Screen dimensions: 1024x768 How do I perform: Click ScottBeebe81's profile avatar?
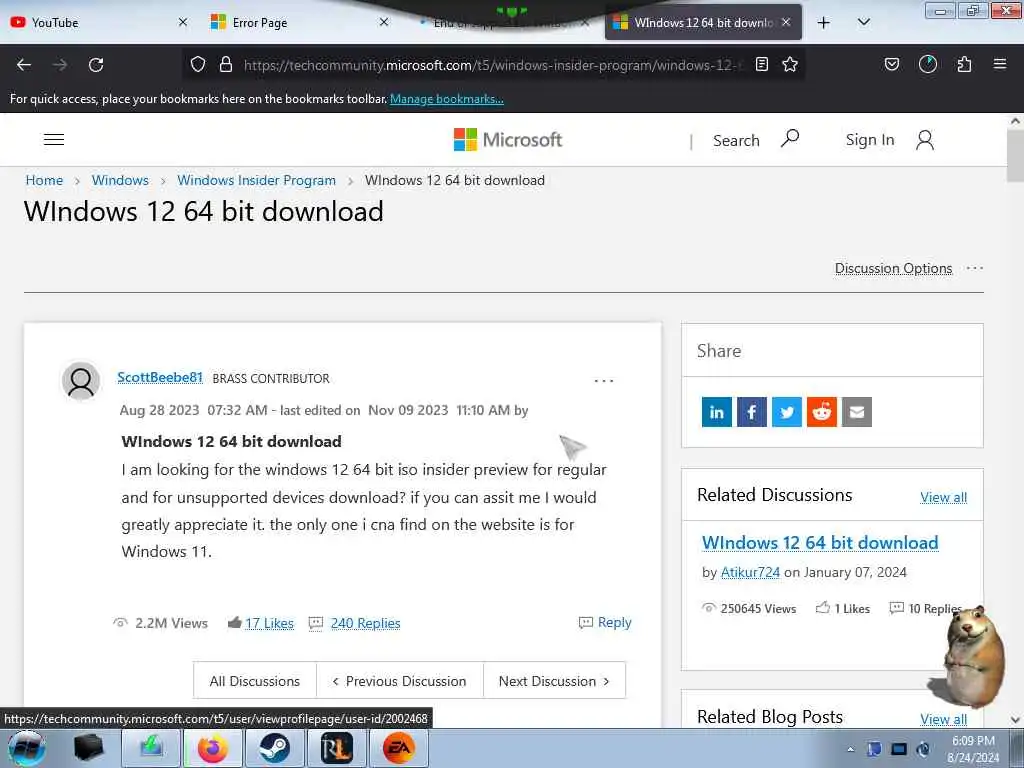click(81, 381)
